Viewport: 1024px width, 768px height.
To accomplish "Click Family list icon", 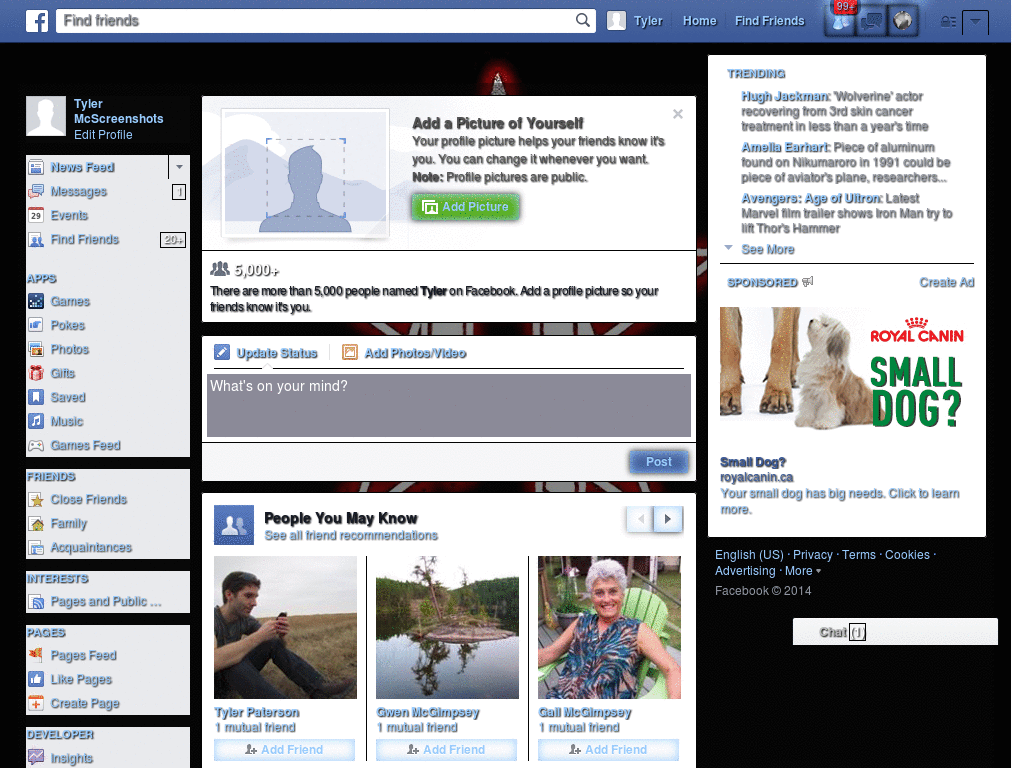I will (x=36, y=524).
